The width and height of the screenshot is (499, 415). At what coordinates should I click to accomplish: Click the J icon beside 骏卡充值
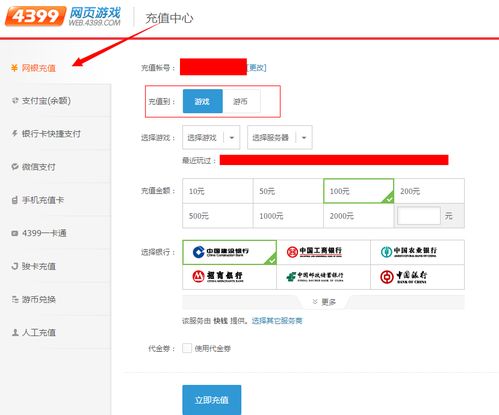coord(15,266)
